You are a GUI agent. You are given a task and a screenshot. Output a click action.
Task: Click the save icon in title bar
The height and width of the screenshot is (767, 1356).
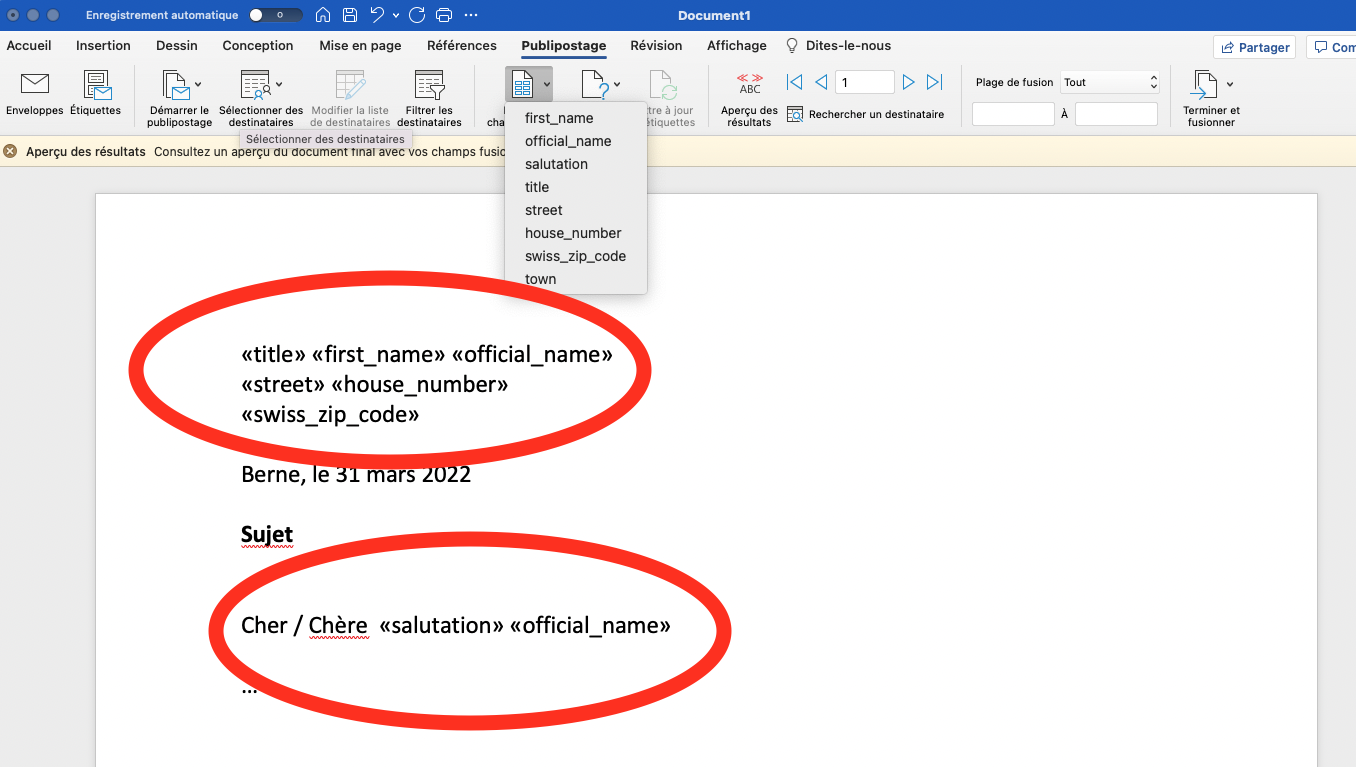coord(350,15)
